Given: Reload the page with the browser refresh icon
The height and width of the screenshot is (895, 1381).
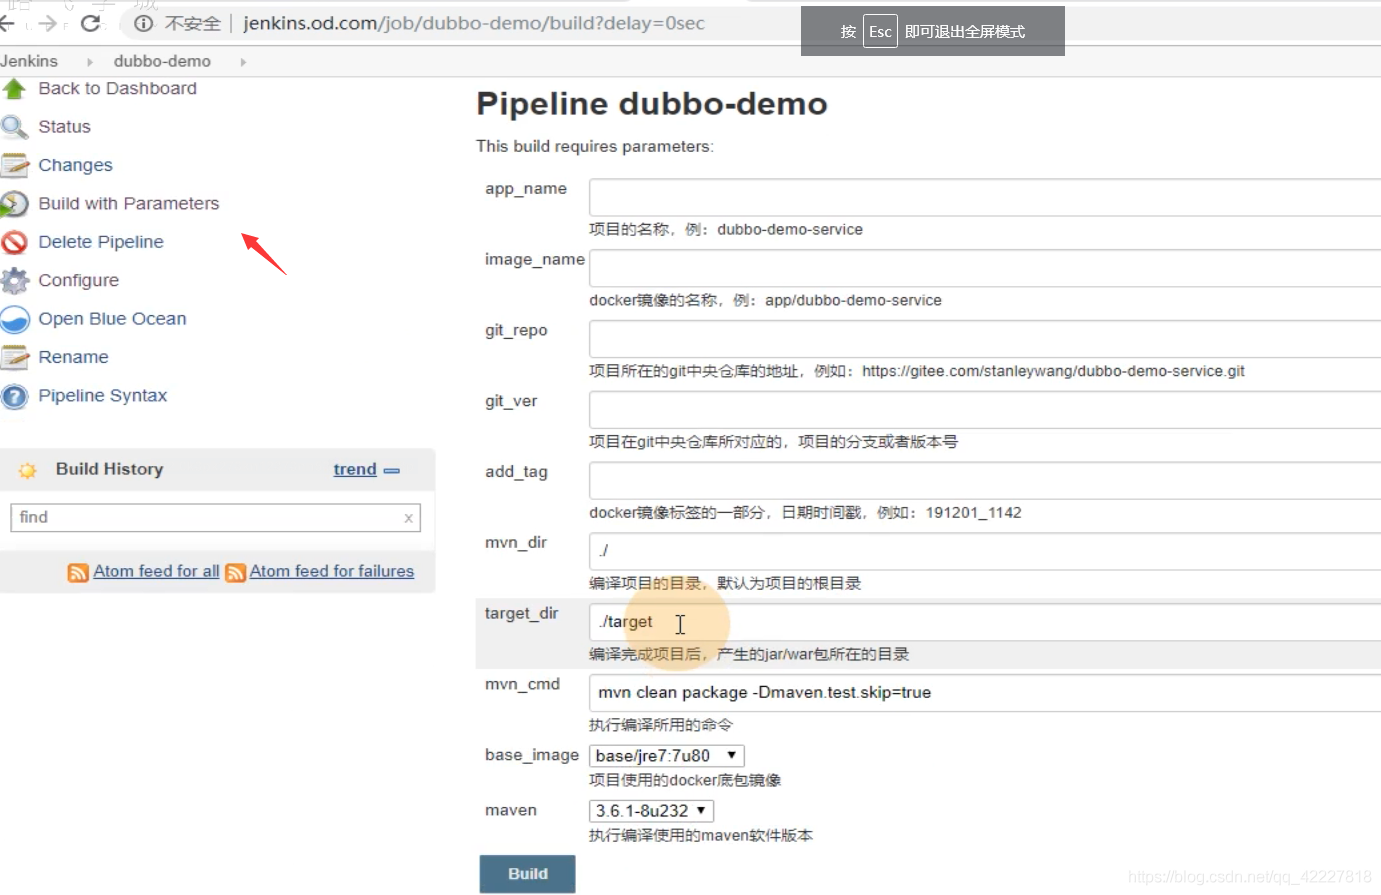Looking at the screenshot, I should click(x=90, y=23).
